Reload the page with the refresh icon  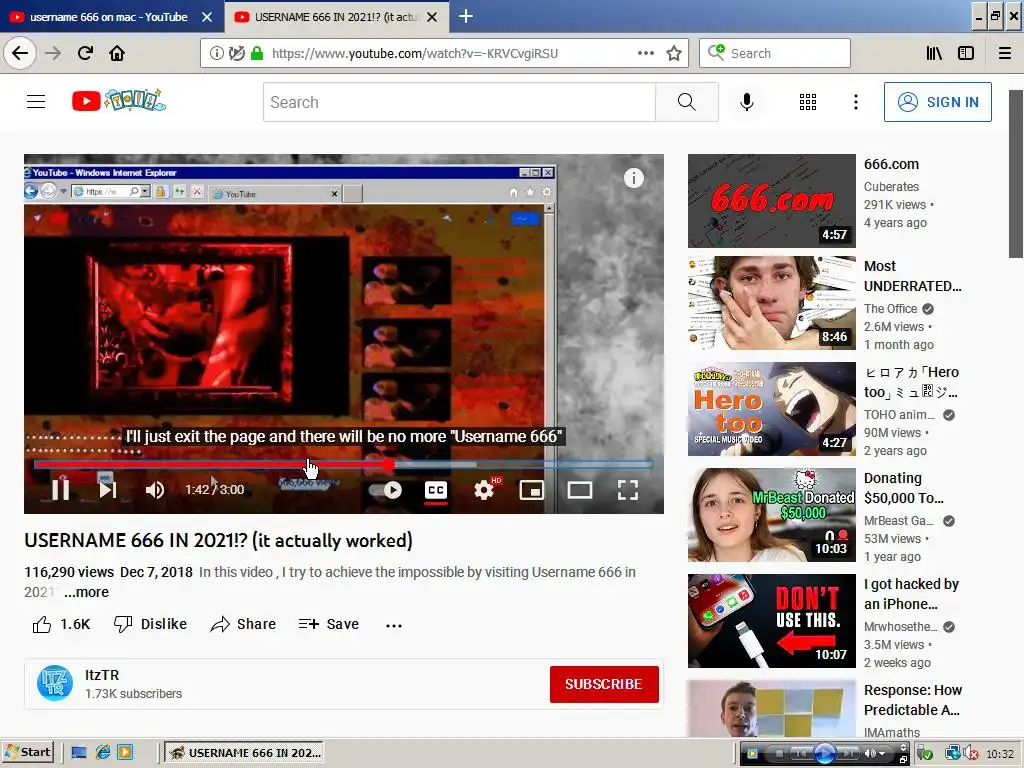(86, 53)
